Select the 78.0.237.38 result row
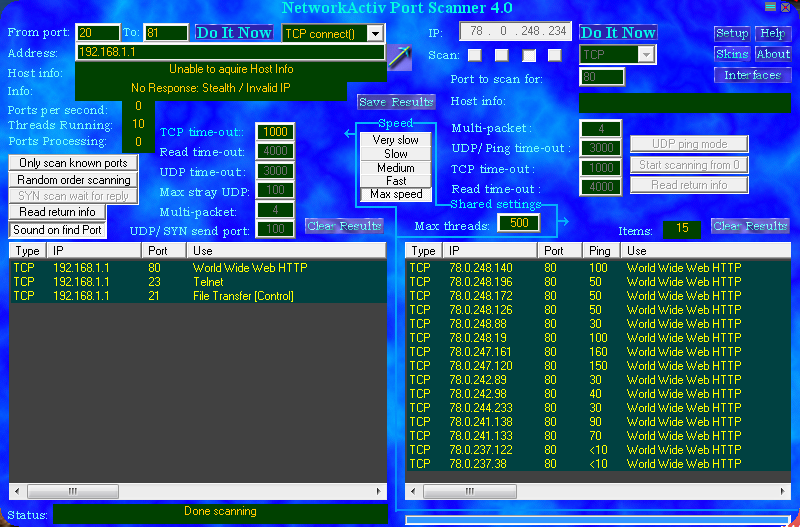Image resolution: width=800 pixels, height=527 pixels. [598, 464]
